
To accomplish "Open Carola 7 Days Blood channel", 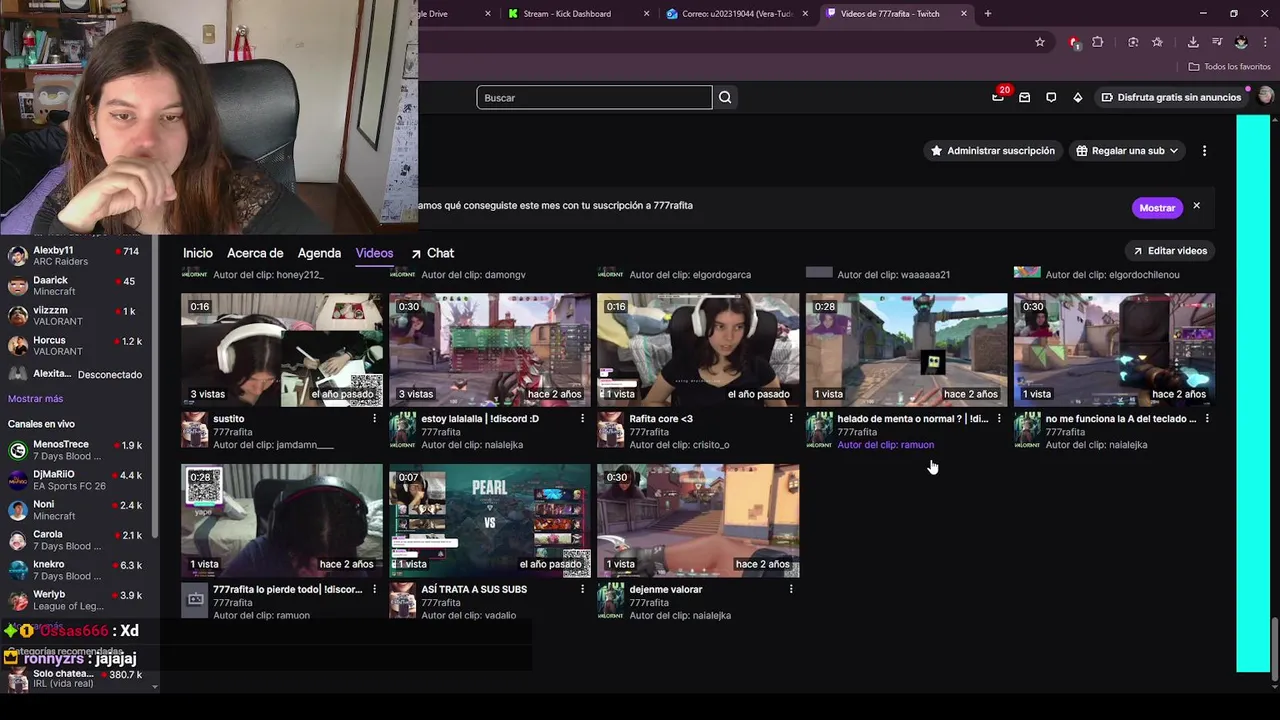I will pos(75,540).
